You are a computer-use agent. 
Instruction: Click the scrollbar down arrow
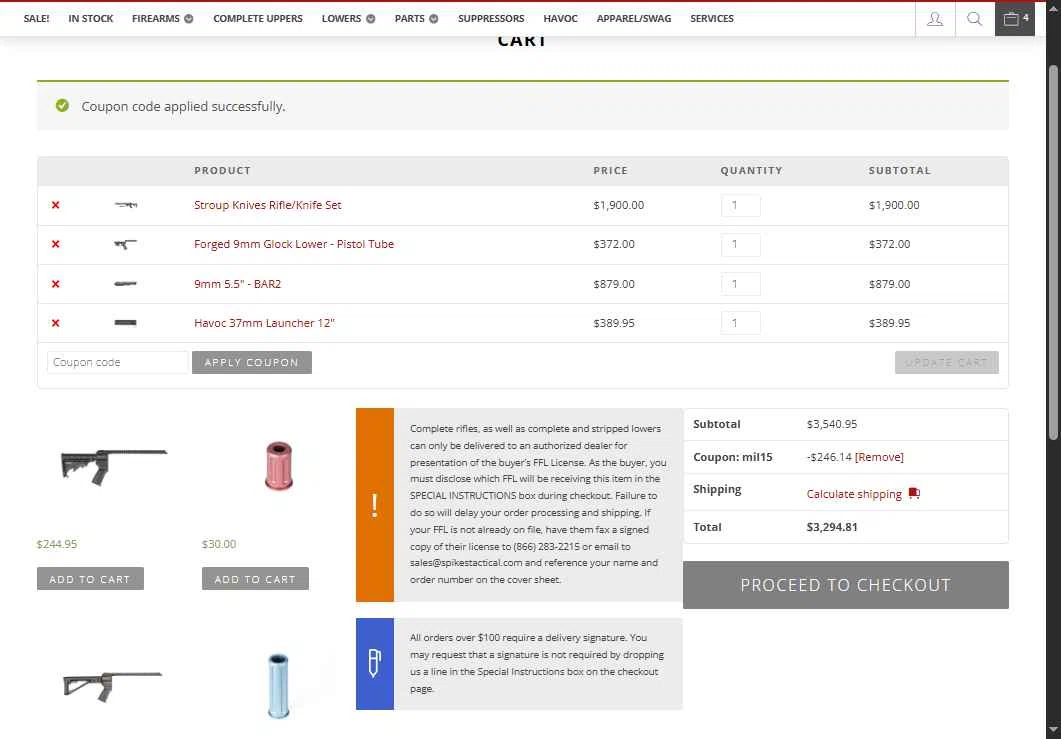[x=1053, y=730]
